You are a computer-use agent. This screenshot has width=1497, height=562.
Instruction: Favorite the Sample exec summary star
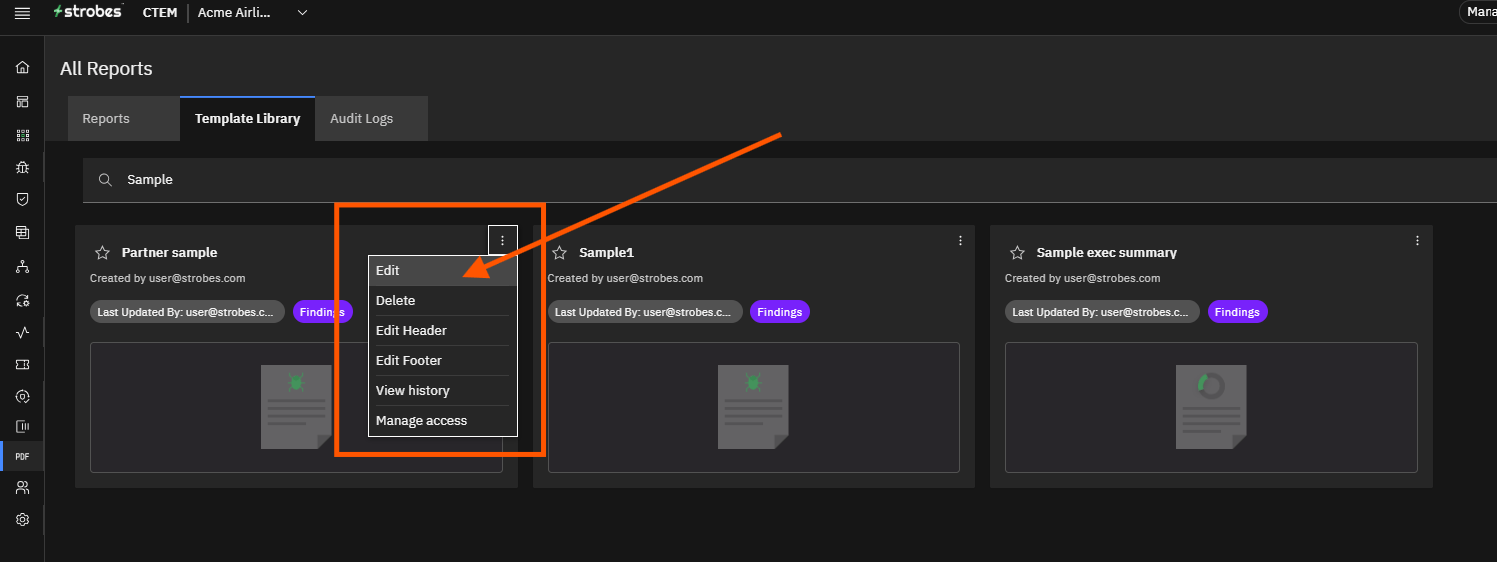click(x=1017, y=253)
